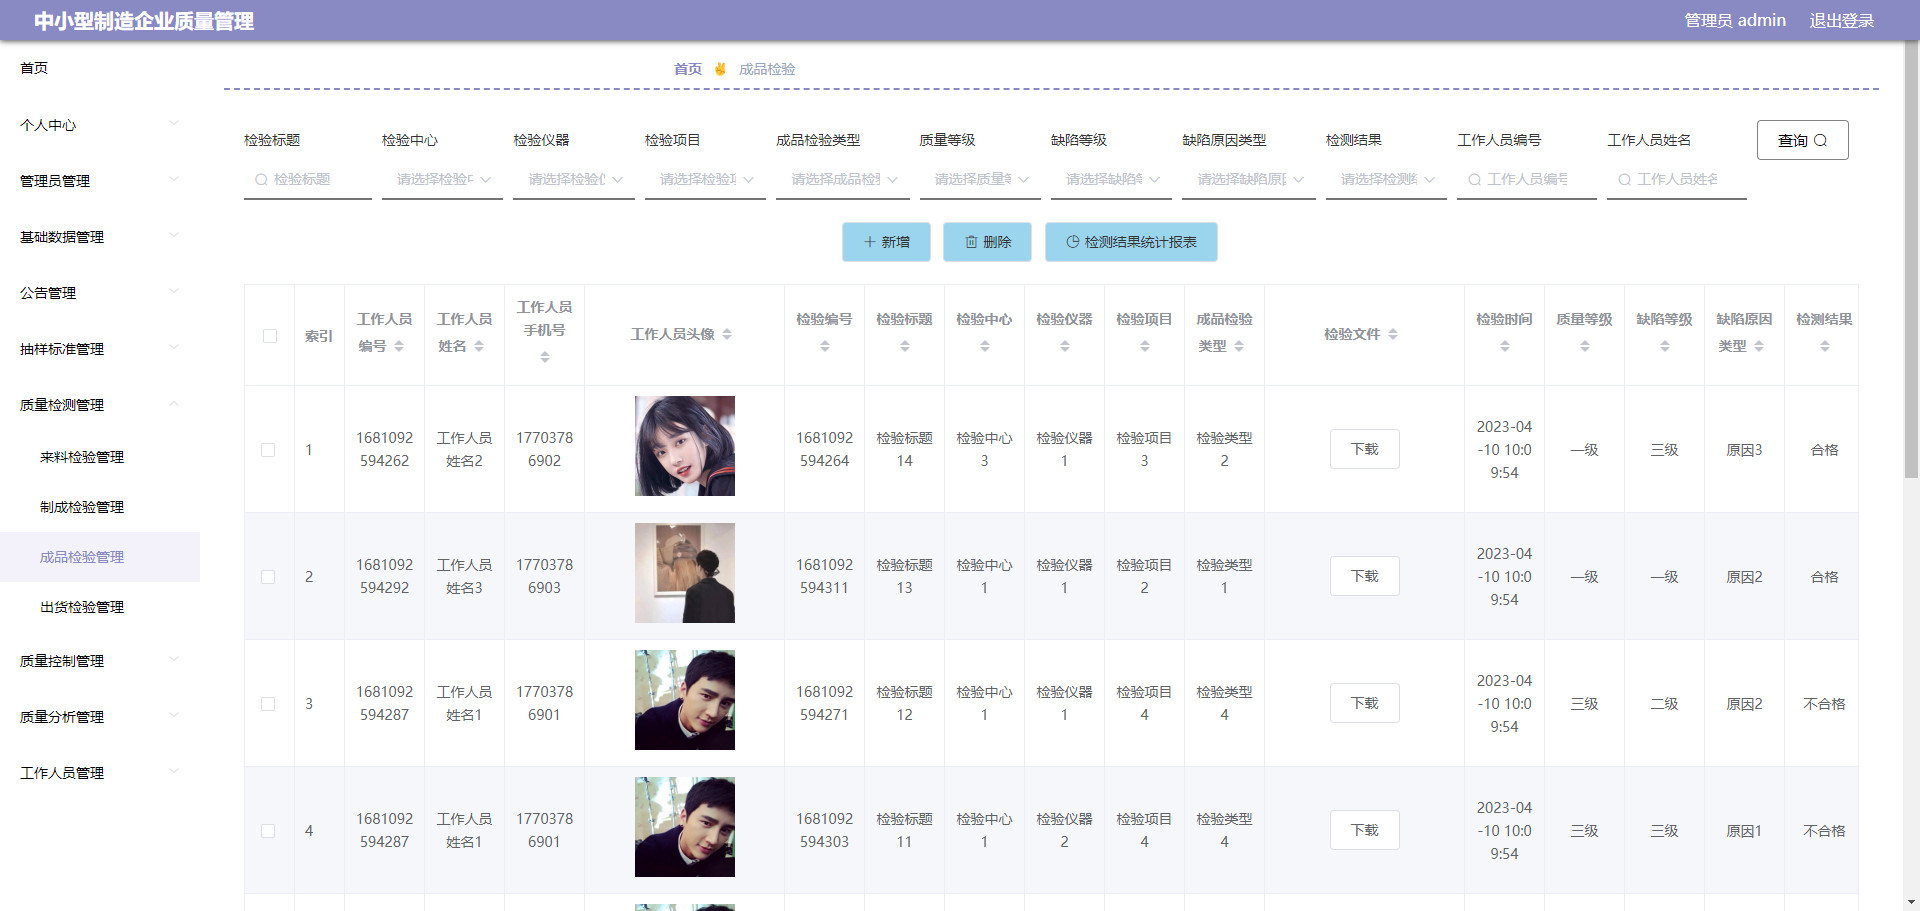Open the 检测结果 filter dropdown
The height and width of the screenshot is (911, 1920).
(1386, 180)
